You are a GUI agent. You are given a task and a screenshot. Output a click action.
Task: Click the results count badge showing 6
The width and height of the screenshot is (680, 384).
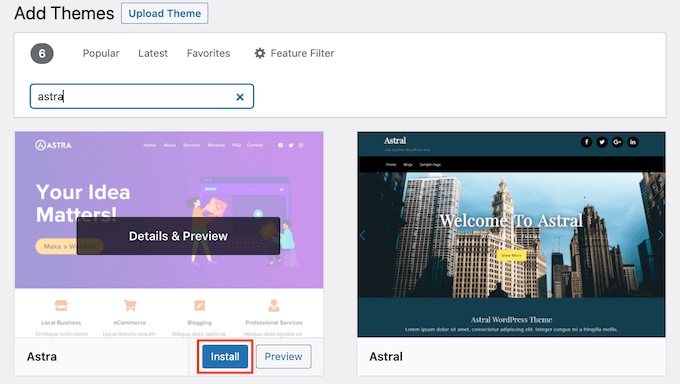[42, 53]
